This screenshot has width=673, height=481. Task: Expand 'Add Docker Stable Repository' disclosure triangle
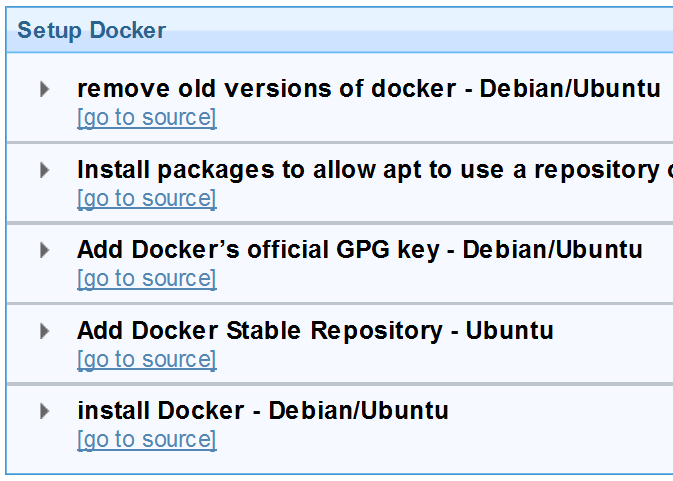pyautogui.click(x=44, y=331)
